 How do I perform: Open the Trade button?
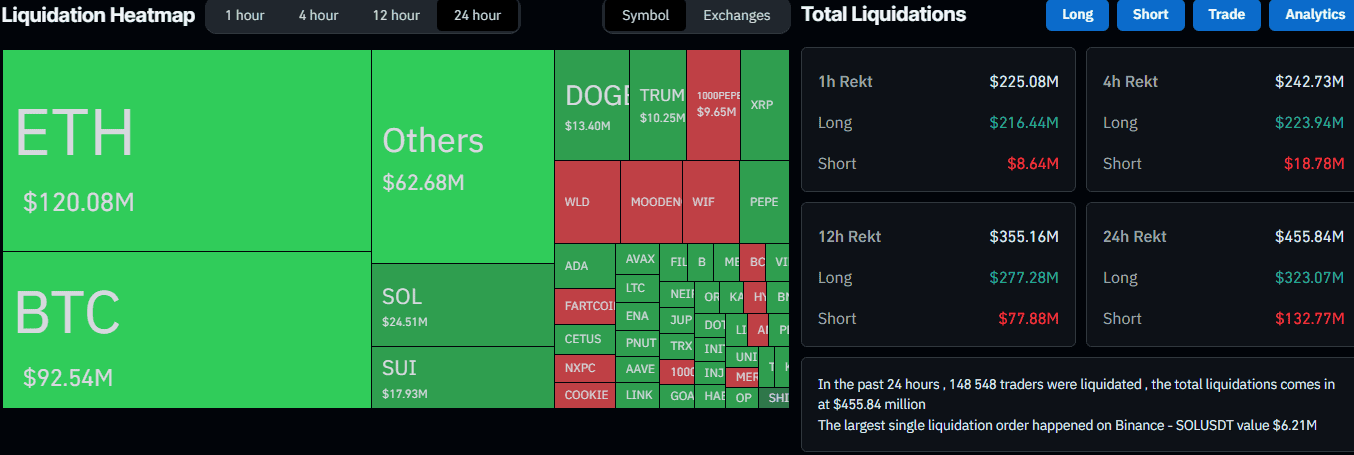[1226, 15]
